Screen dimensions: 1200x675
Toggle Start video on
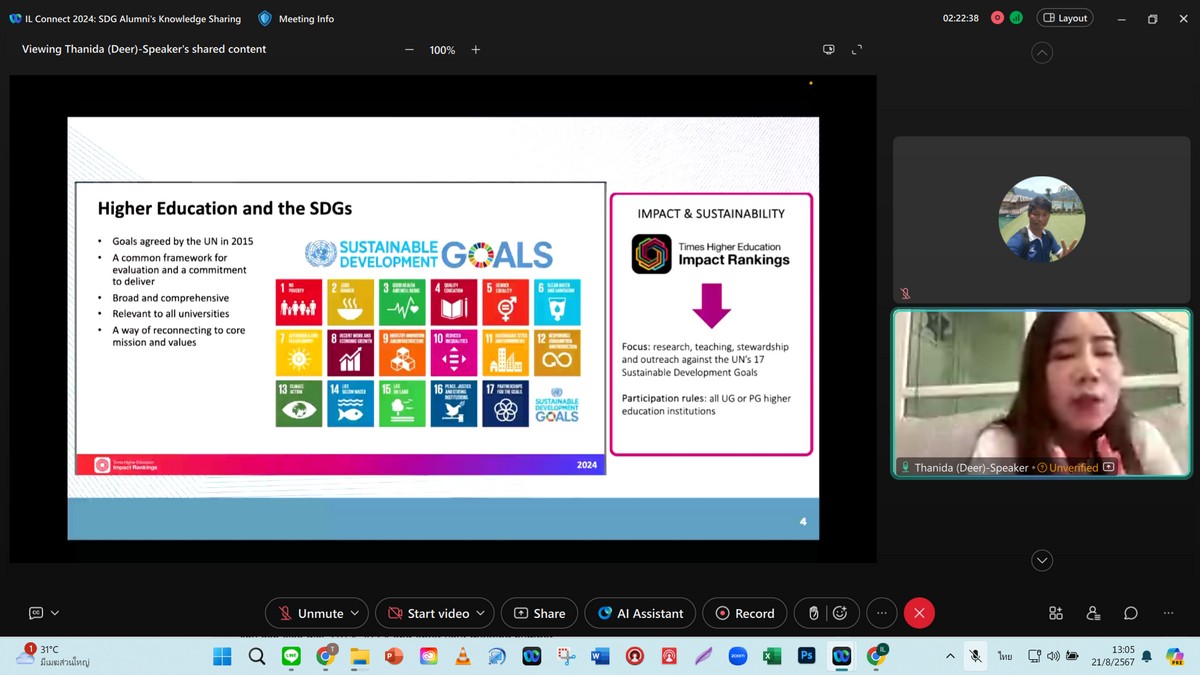[x=428, y=613]
